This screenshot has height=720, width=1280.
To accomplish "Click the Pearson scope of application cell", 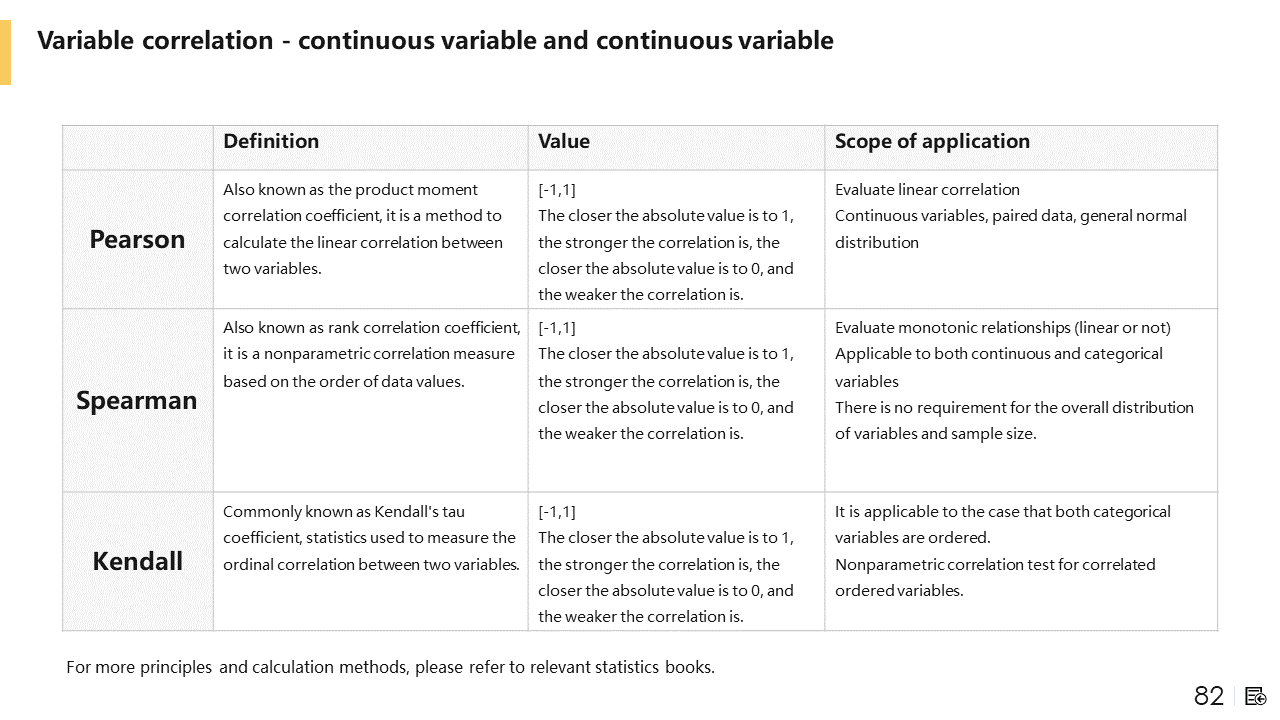I will point(1010,216).
